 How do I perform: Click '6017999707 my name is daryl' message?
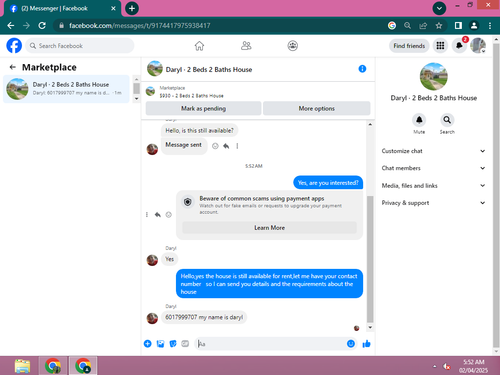click(x=204, y=317)
